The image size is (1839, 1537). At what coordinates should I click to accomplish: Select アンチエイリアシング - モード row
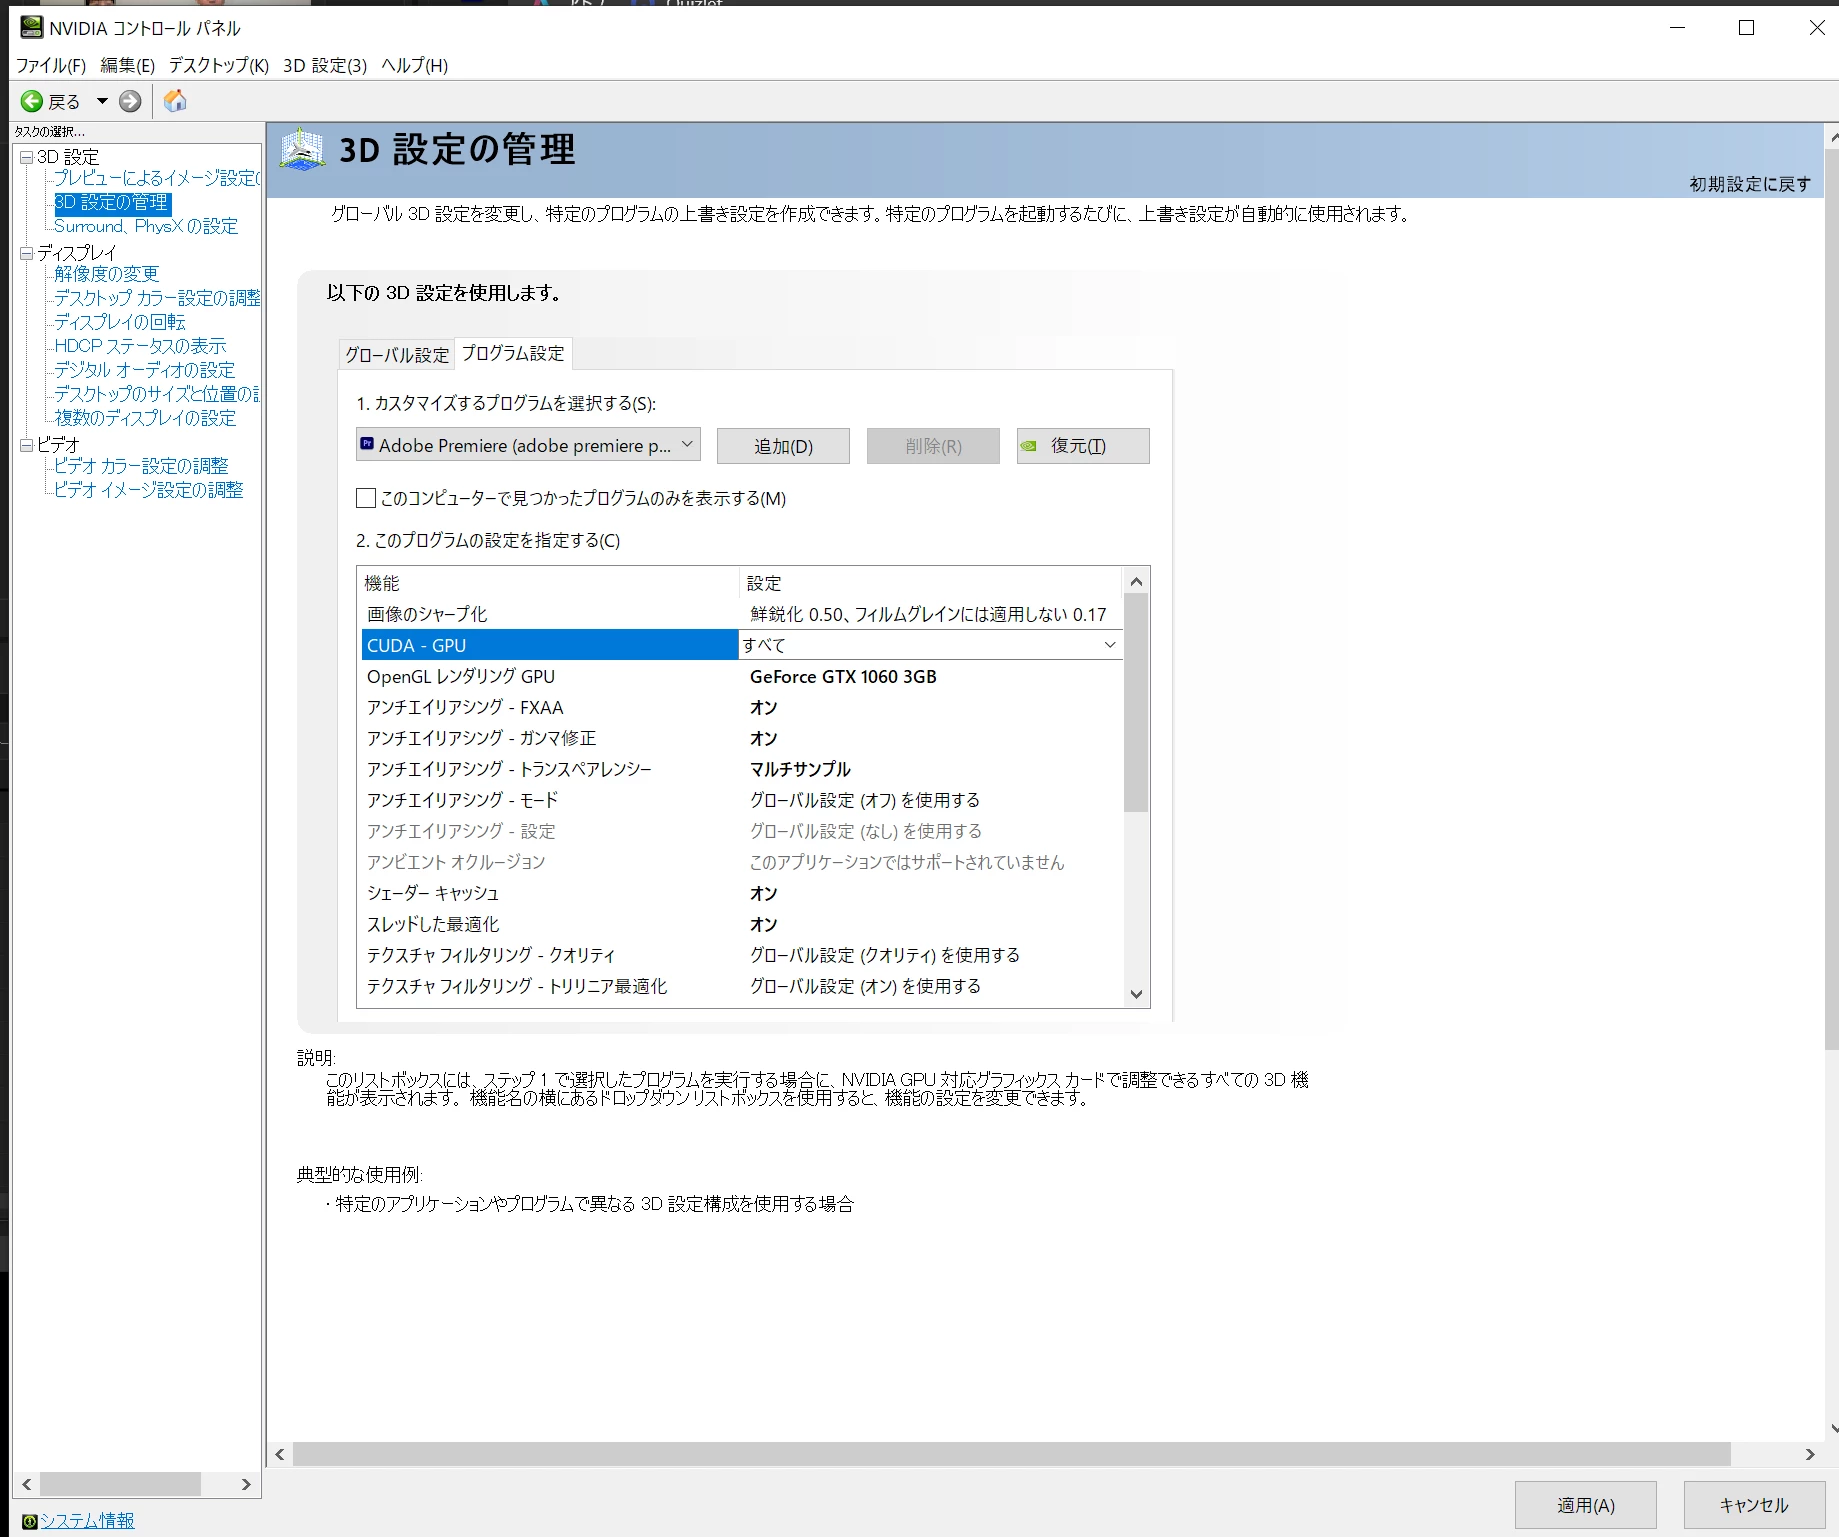pos(741,800)
